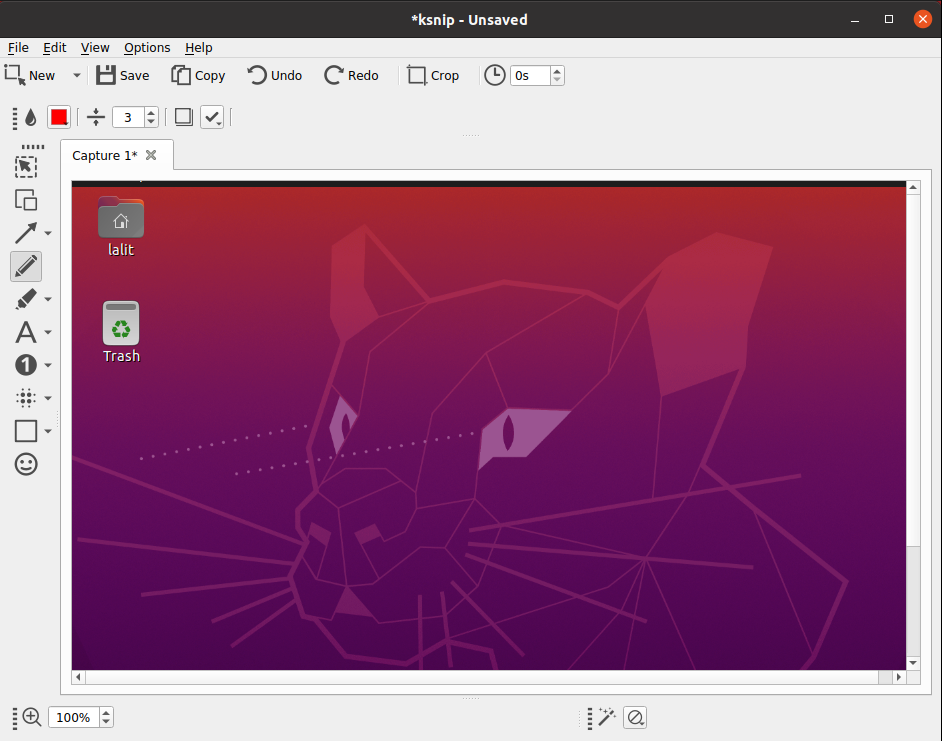Select the Pen annotation tool
942x741 pixels.
click(x=25, y=266)
